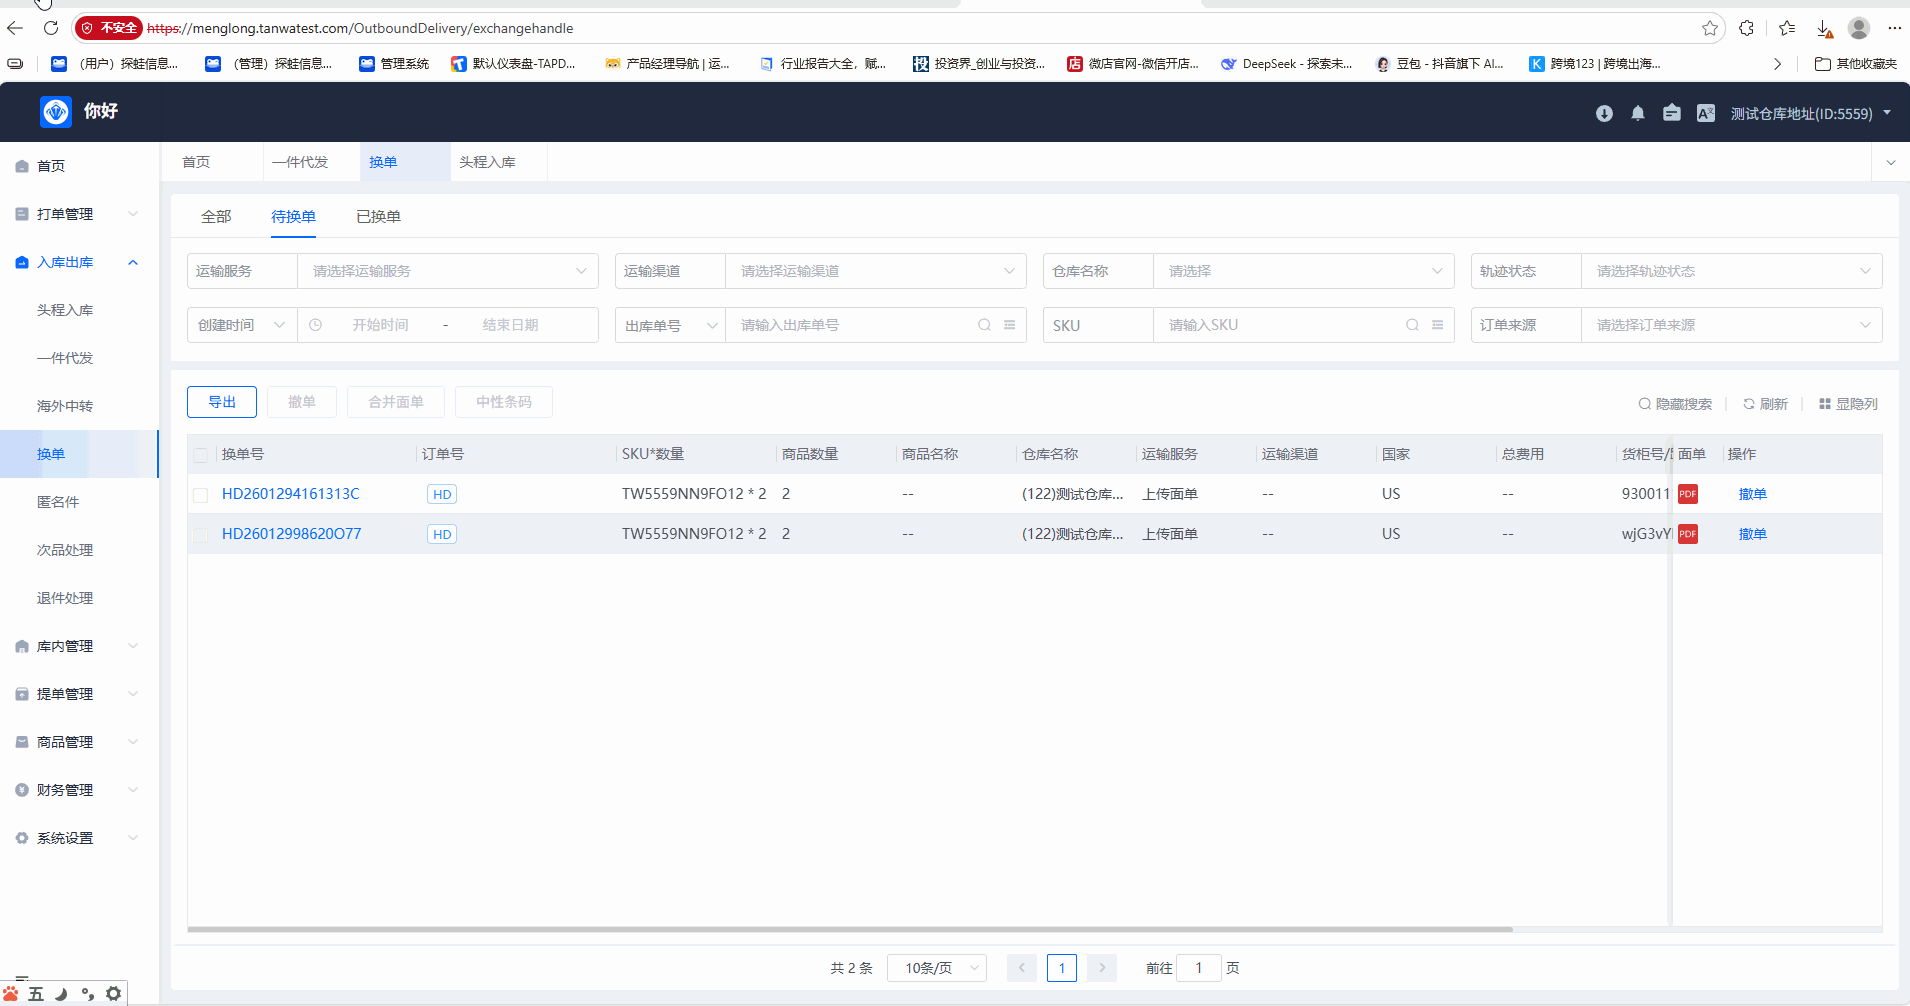Open the 运输服务 dropdown
The image size is (1910, 1006).
[x=447, y=271]
